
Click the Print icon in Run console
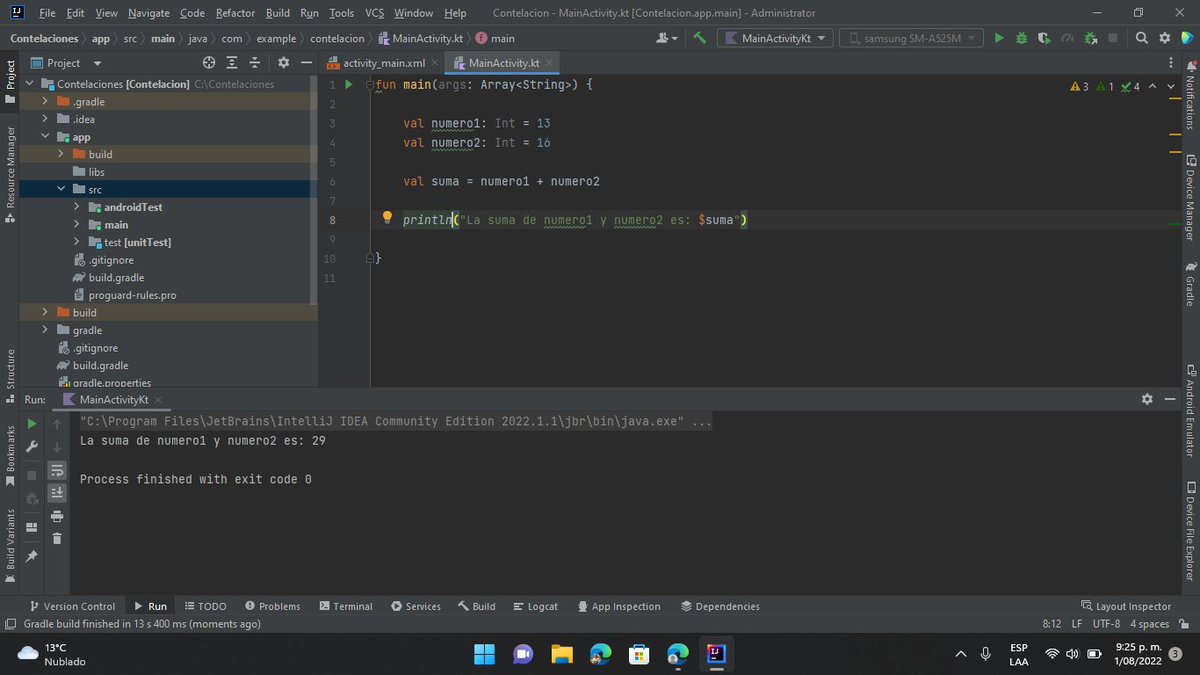[56, 516]
